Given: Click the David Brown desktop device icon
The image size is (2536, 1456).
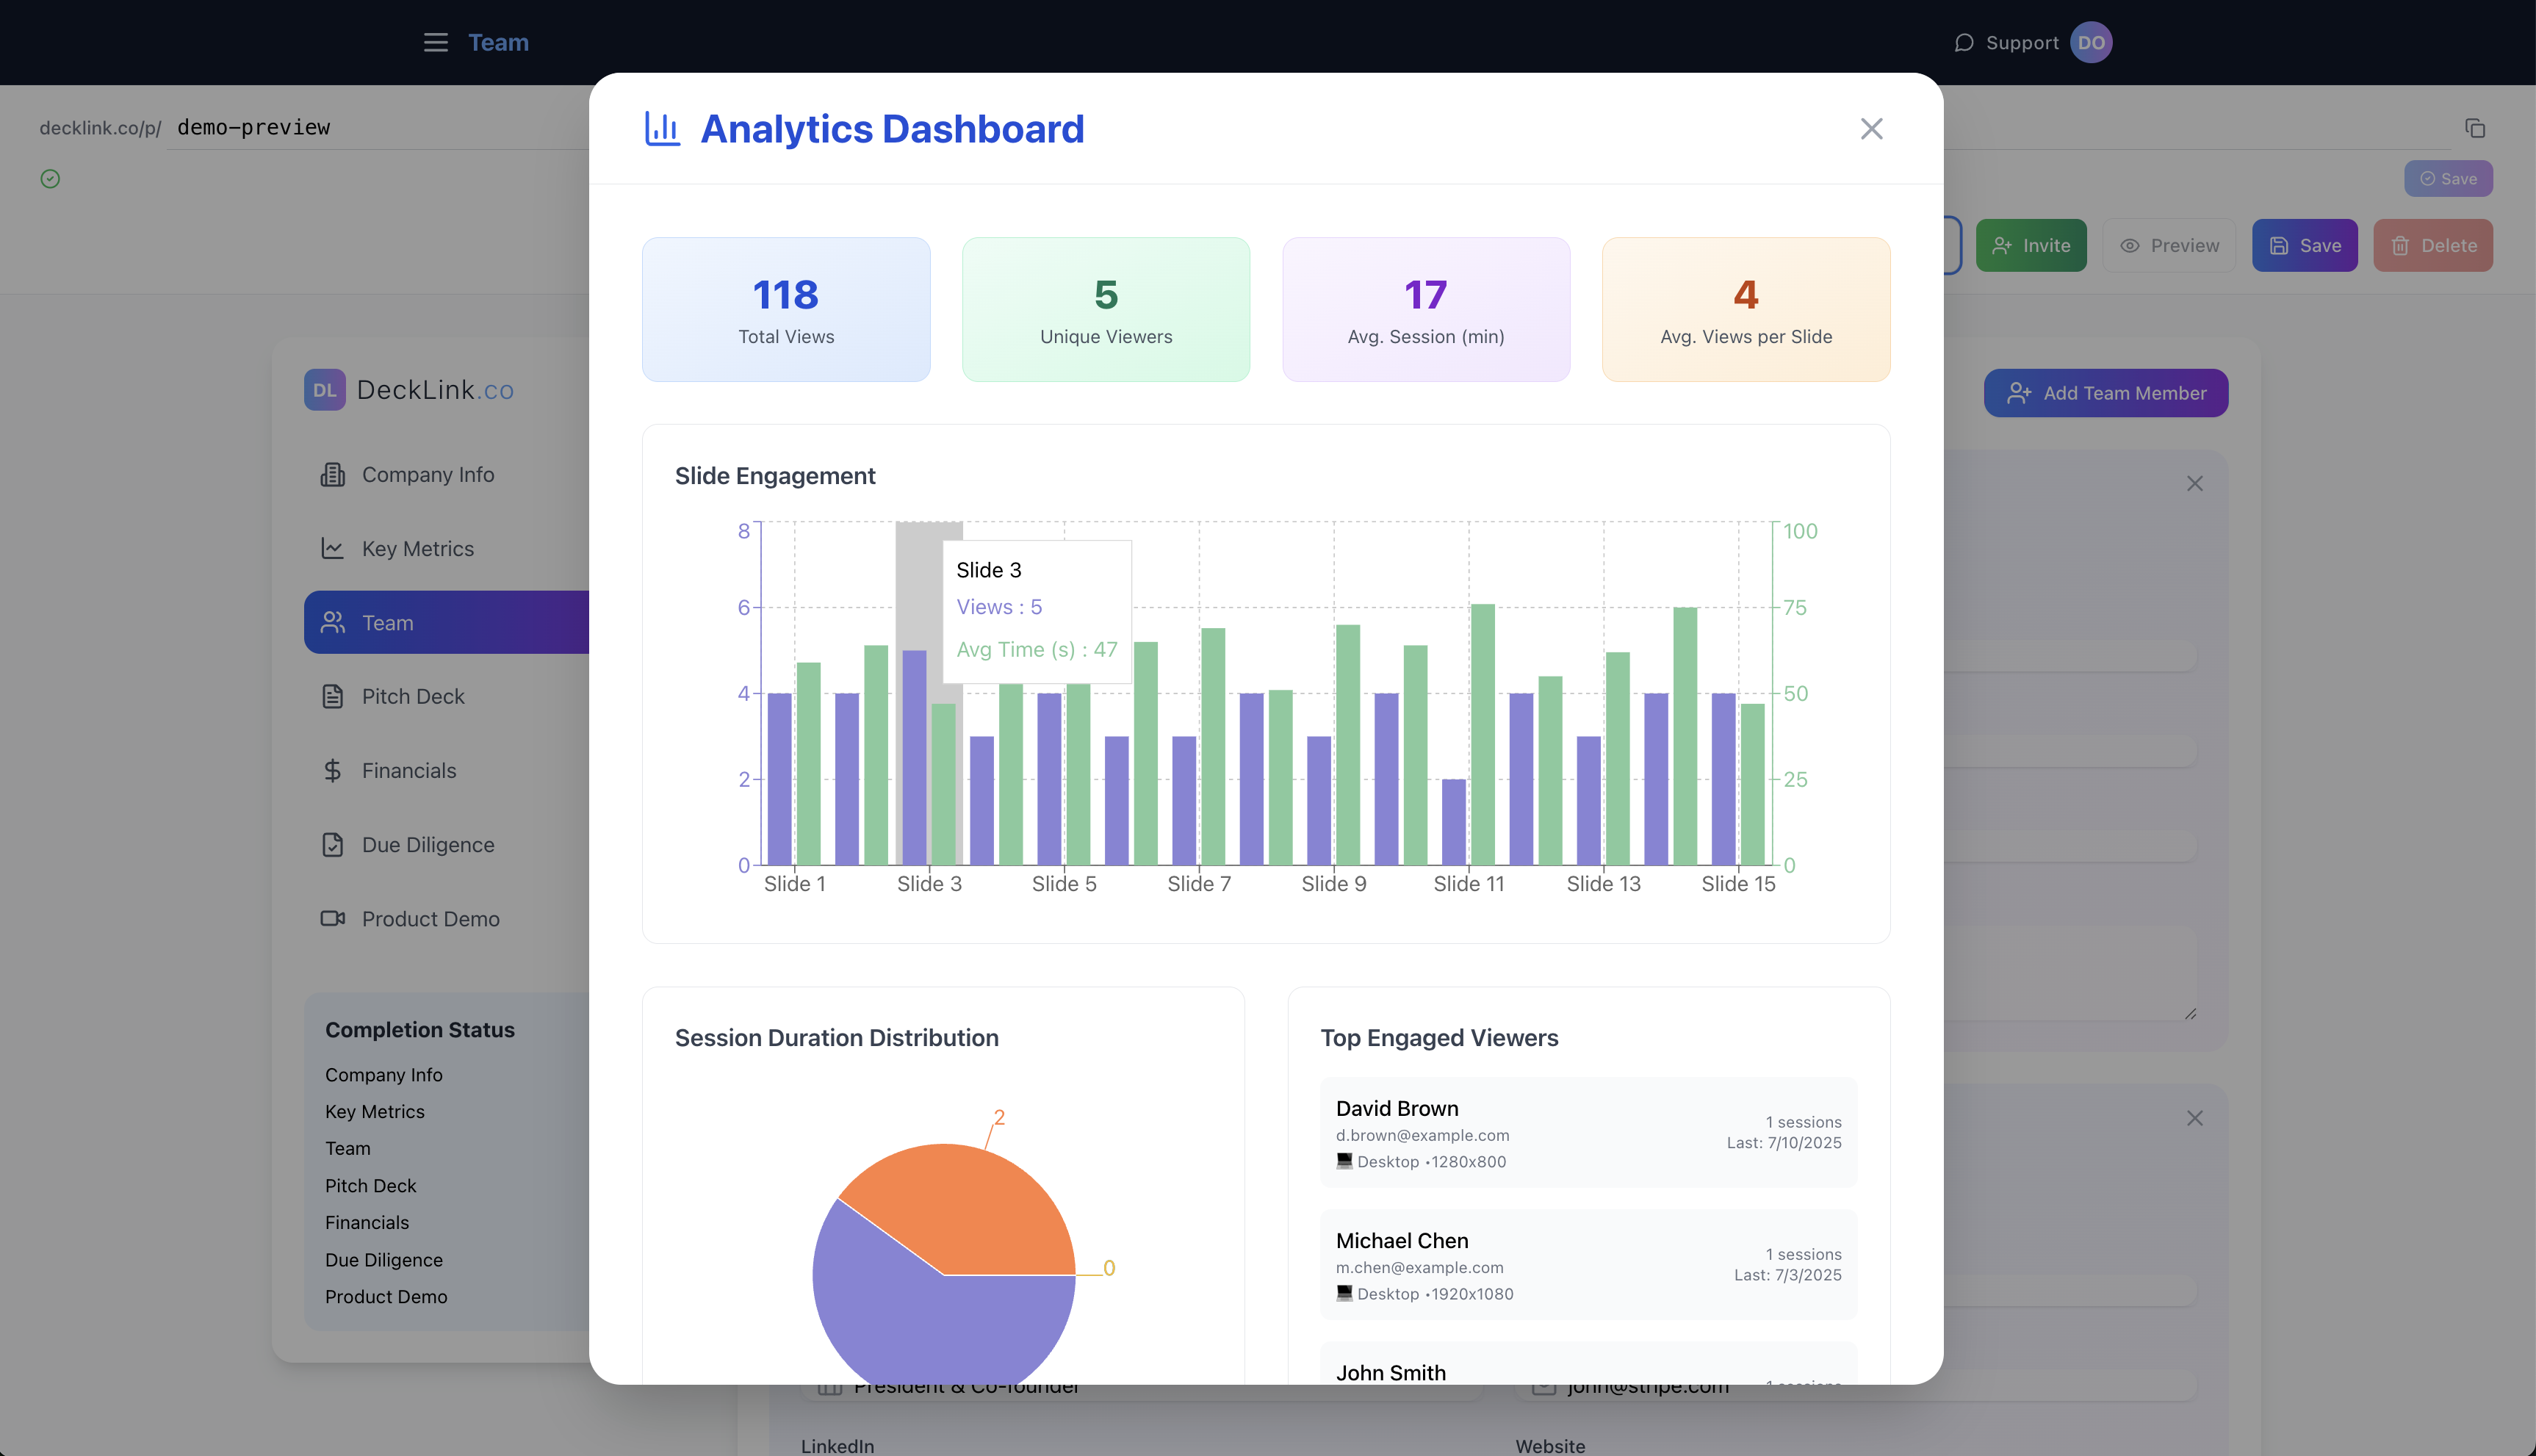Looking at the screenshot, I should 1344,1161.
